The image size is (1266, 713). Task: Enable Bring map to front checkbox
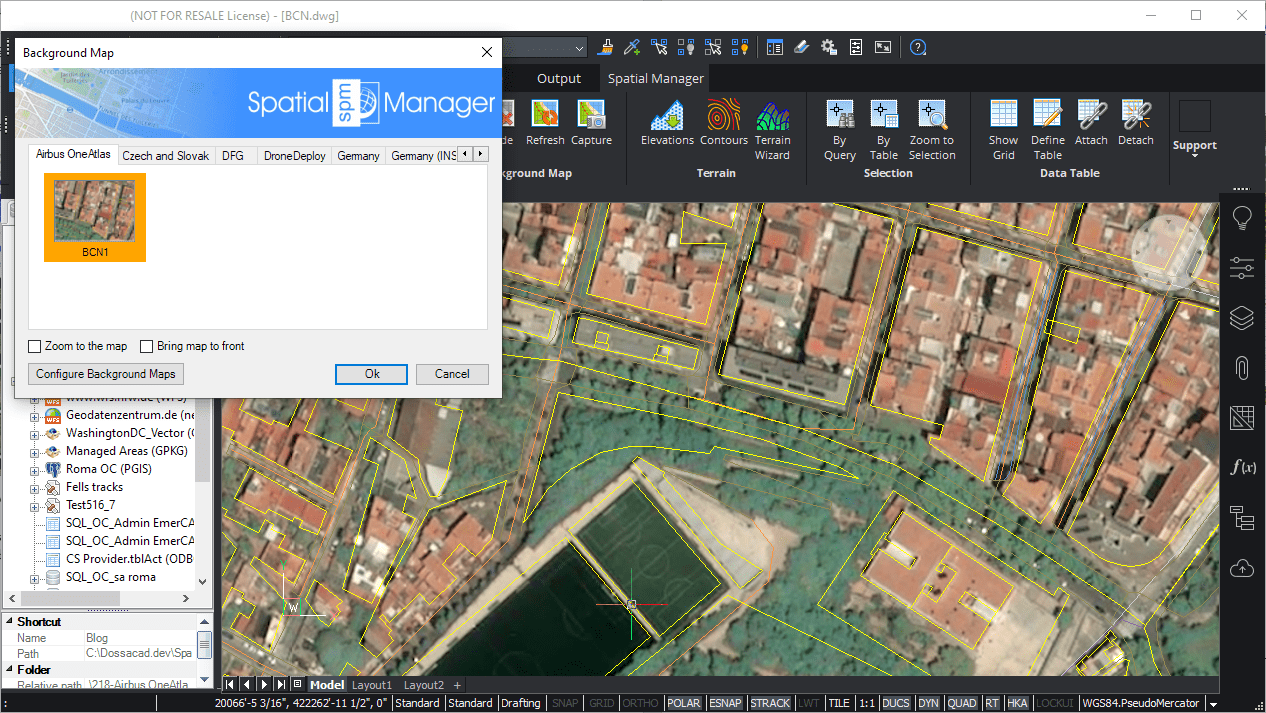point(147,347)
